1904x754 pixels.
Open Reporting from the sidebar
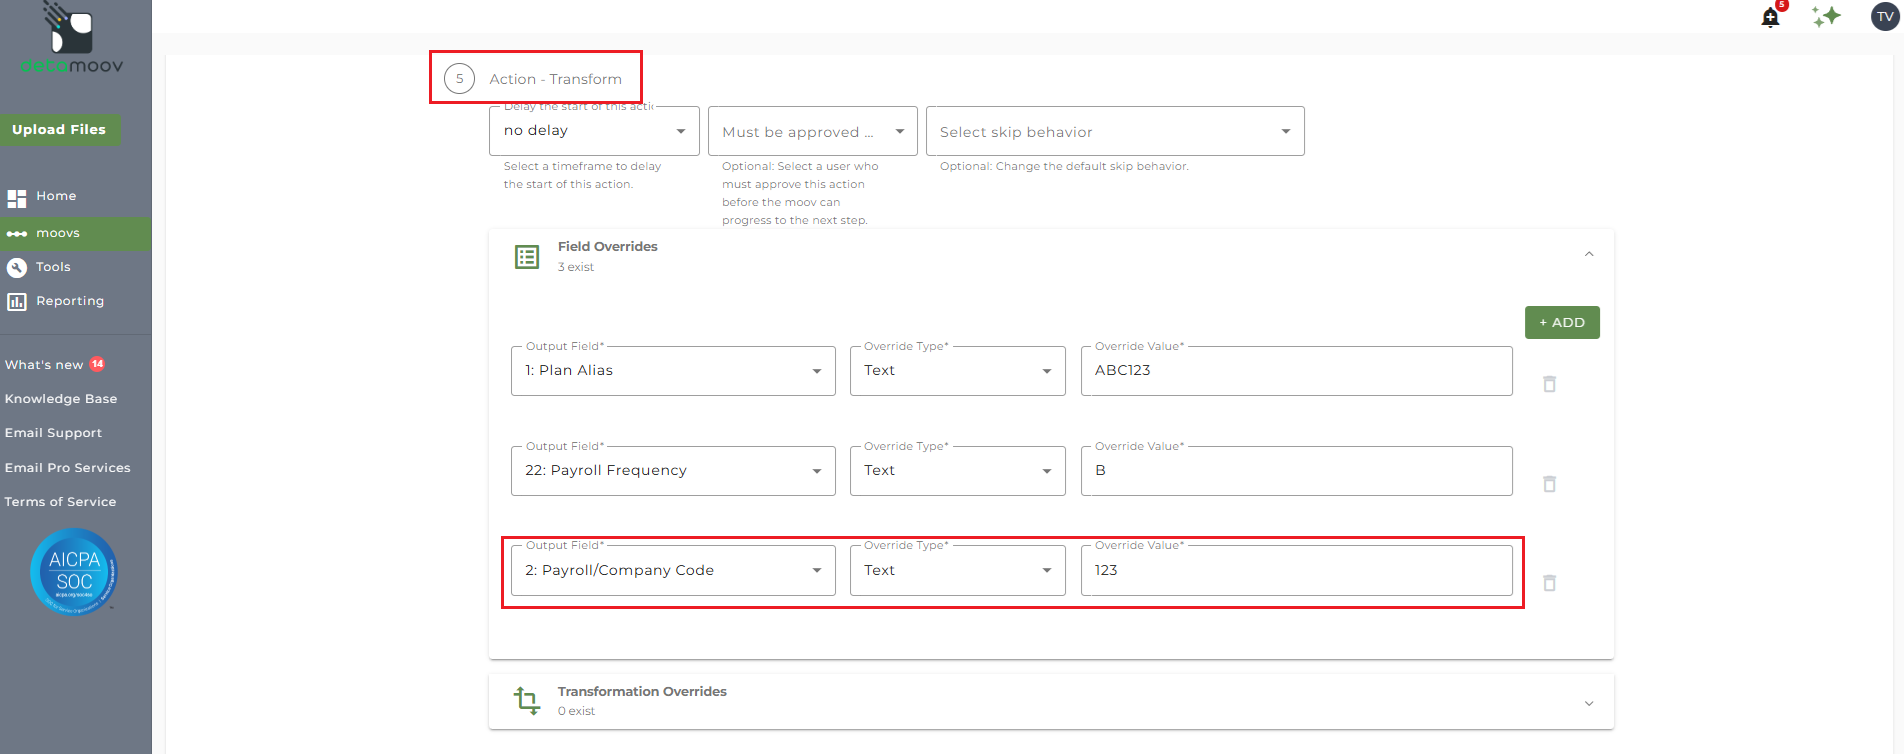69,301
